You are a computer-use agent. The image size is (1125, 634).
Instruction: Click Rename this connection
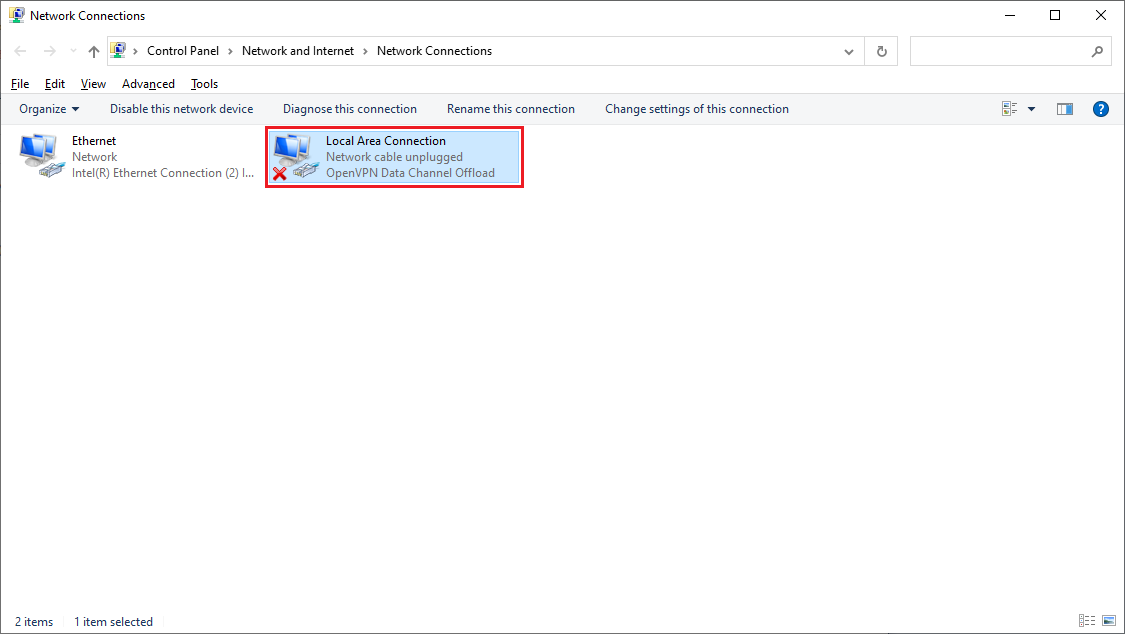(x=511, y=108)
